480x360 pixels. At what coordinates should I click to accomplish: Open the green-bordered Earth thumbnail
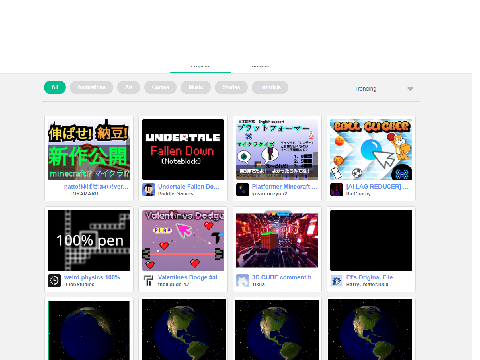tap(89, 330)
